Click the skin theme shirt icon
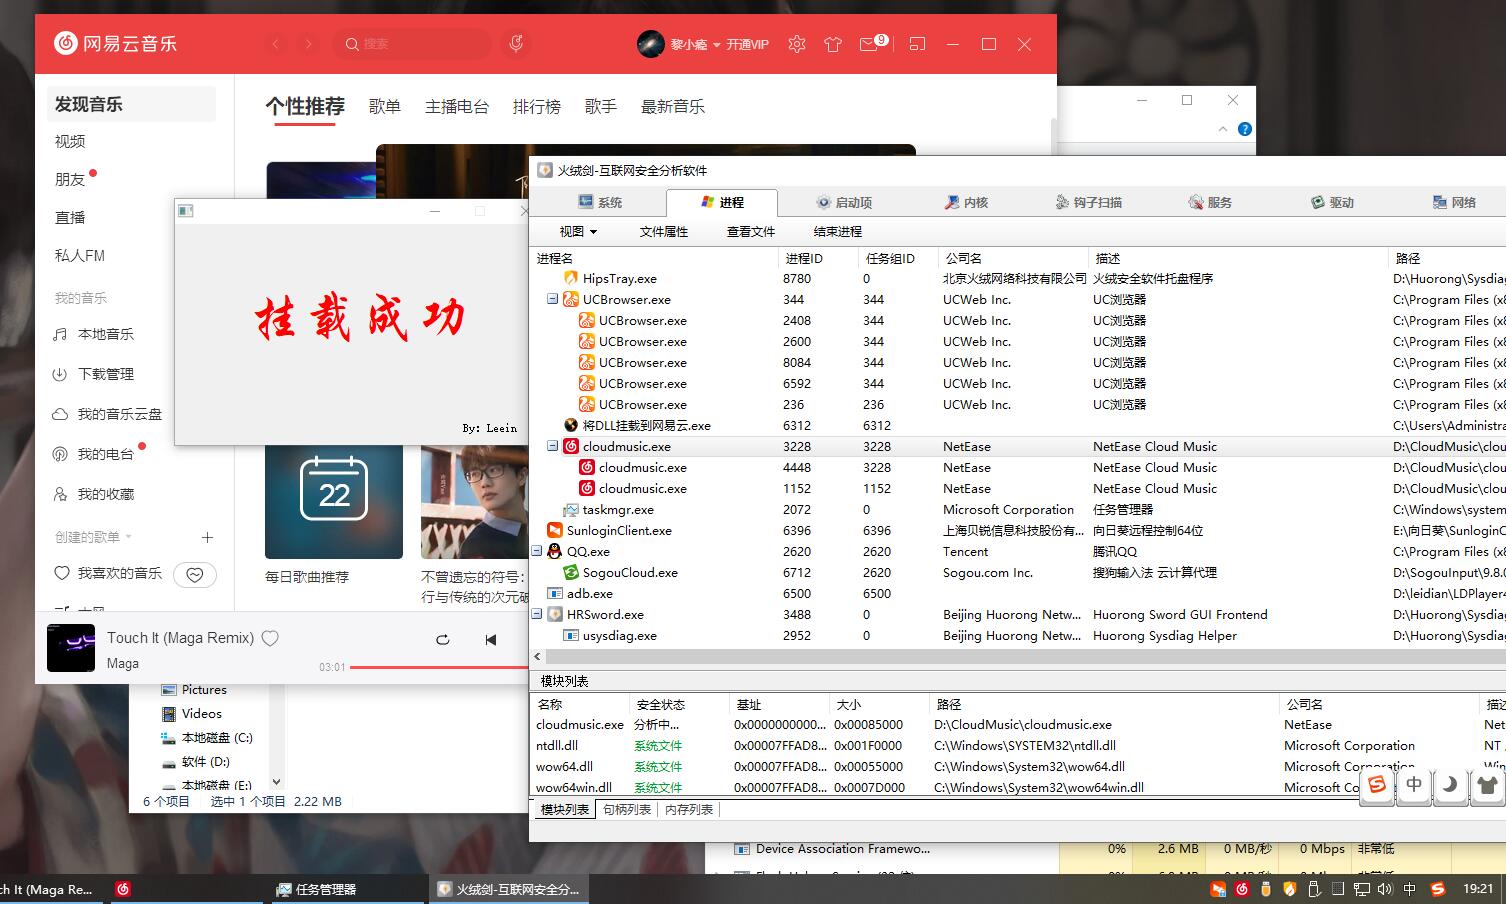 832,44
